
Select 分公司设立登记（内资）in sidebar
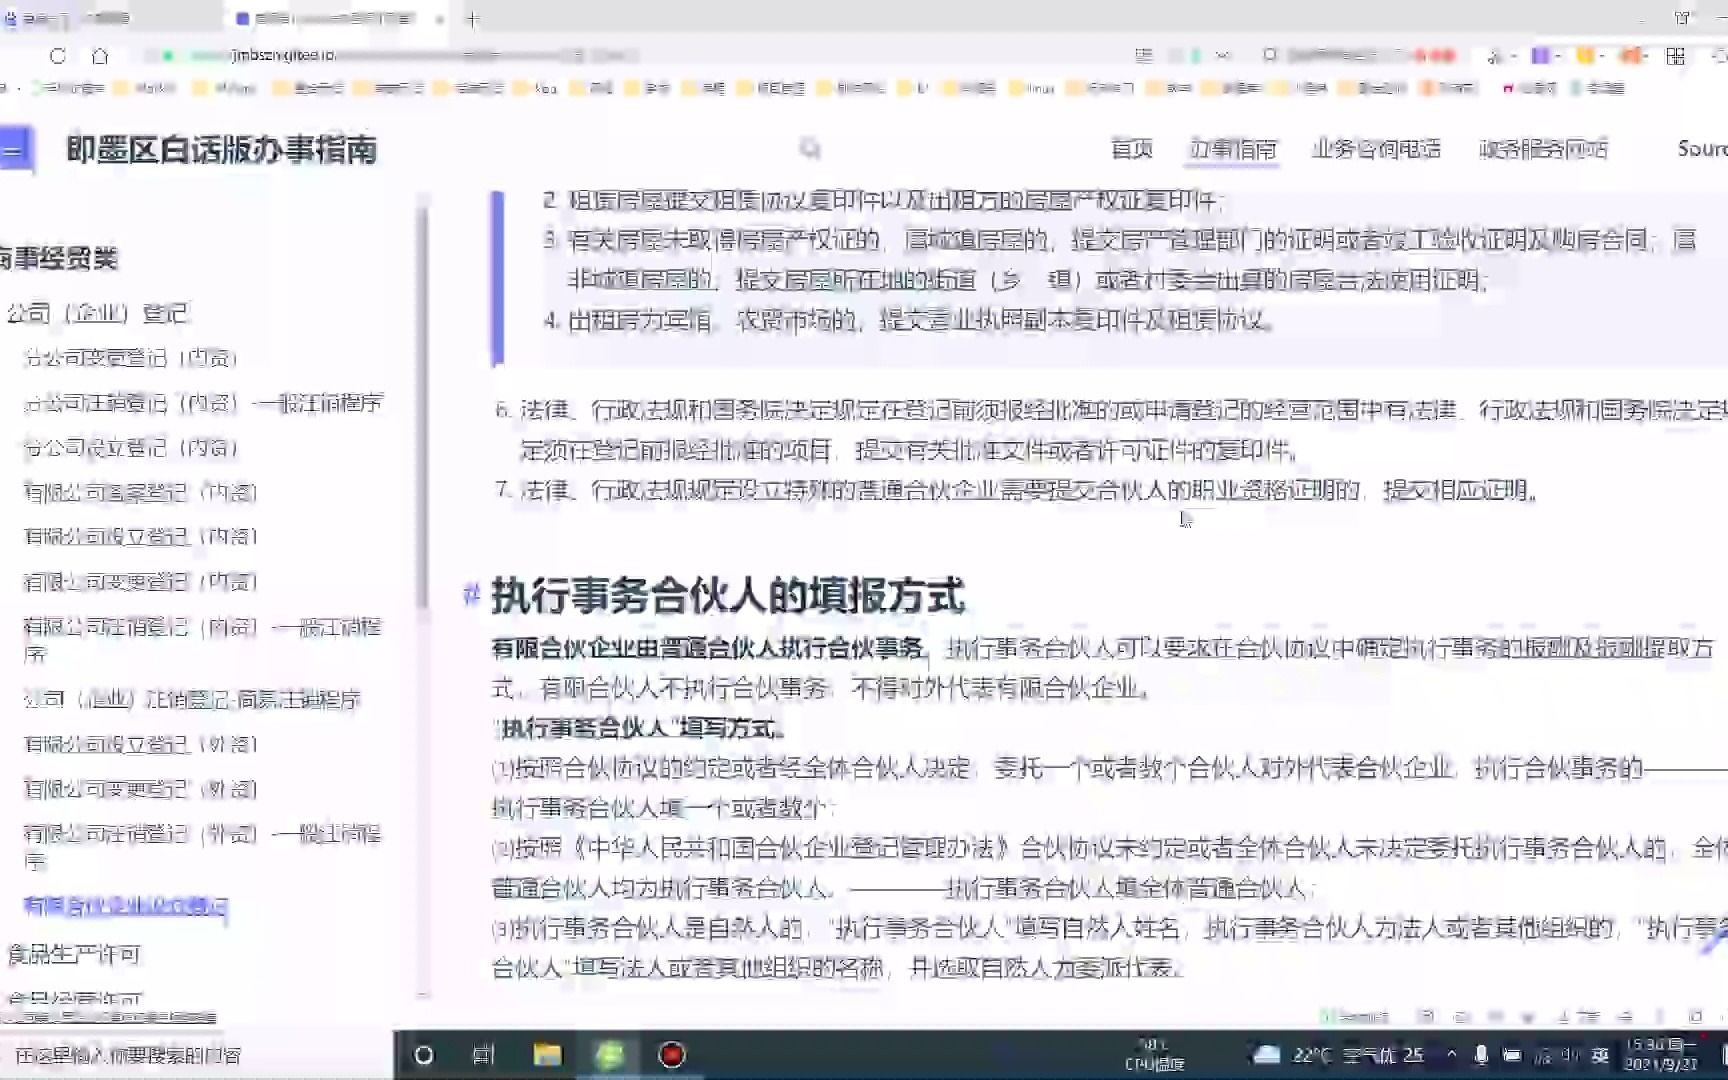[x=131, y=448]
